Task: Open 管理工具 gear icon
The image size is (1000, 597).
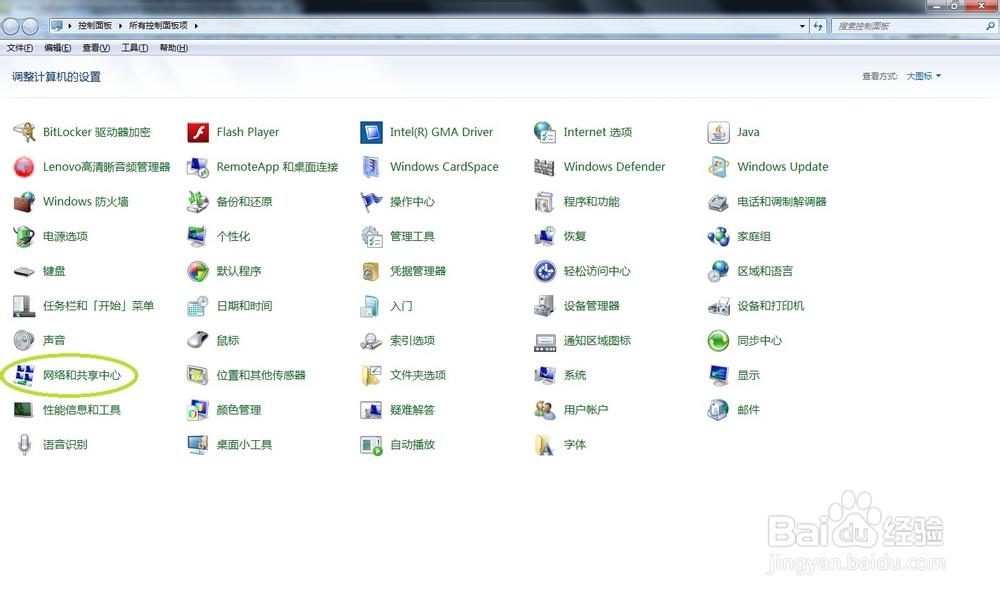Action: pos(371,237)
